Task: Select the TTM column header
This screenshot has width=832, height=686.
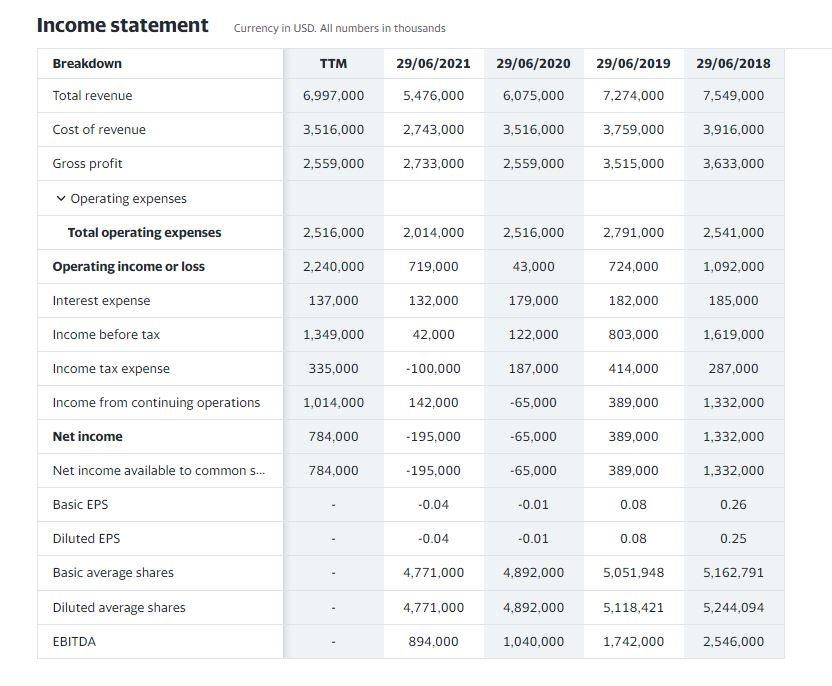Action: click(x=334, y=63)
